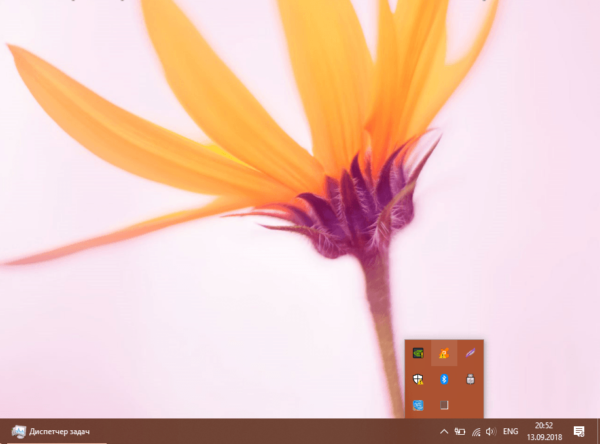Open the battery power status icon
Image resolution: width=600 pixels, height=444 pixels.
(x=460, y=432)
